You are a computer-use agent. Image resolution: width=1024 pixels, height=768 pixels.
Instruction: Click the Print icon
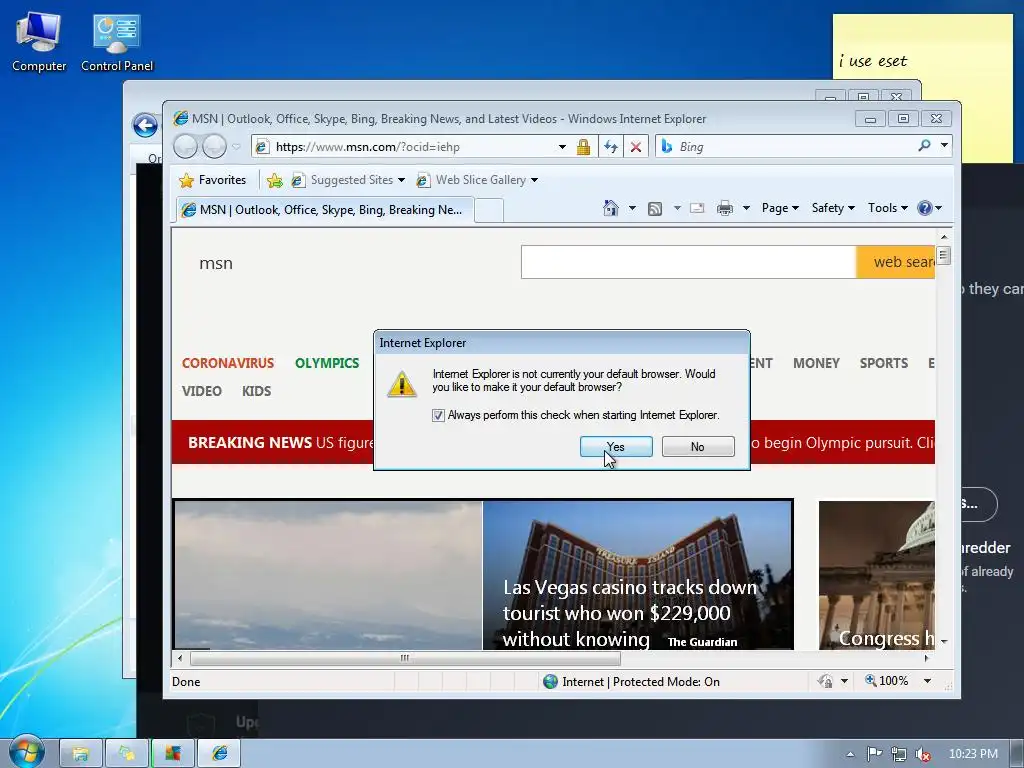[x=725, y=208]
